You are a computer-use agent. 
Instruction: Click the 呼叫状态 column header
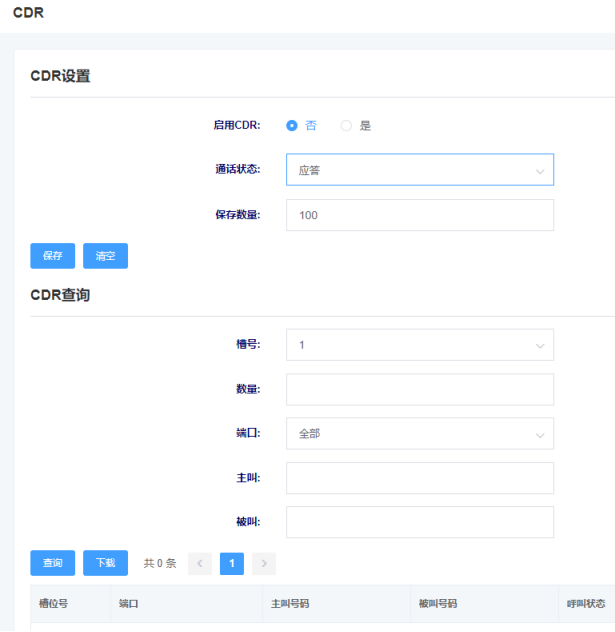click(x=586, y=604)
